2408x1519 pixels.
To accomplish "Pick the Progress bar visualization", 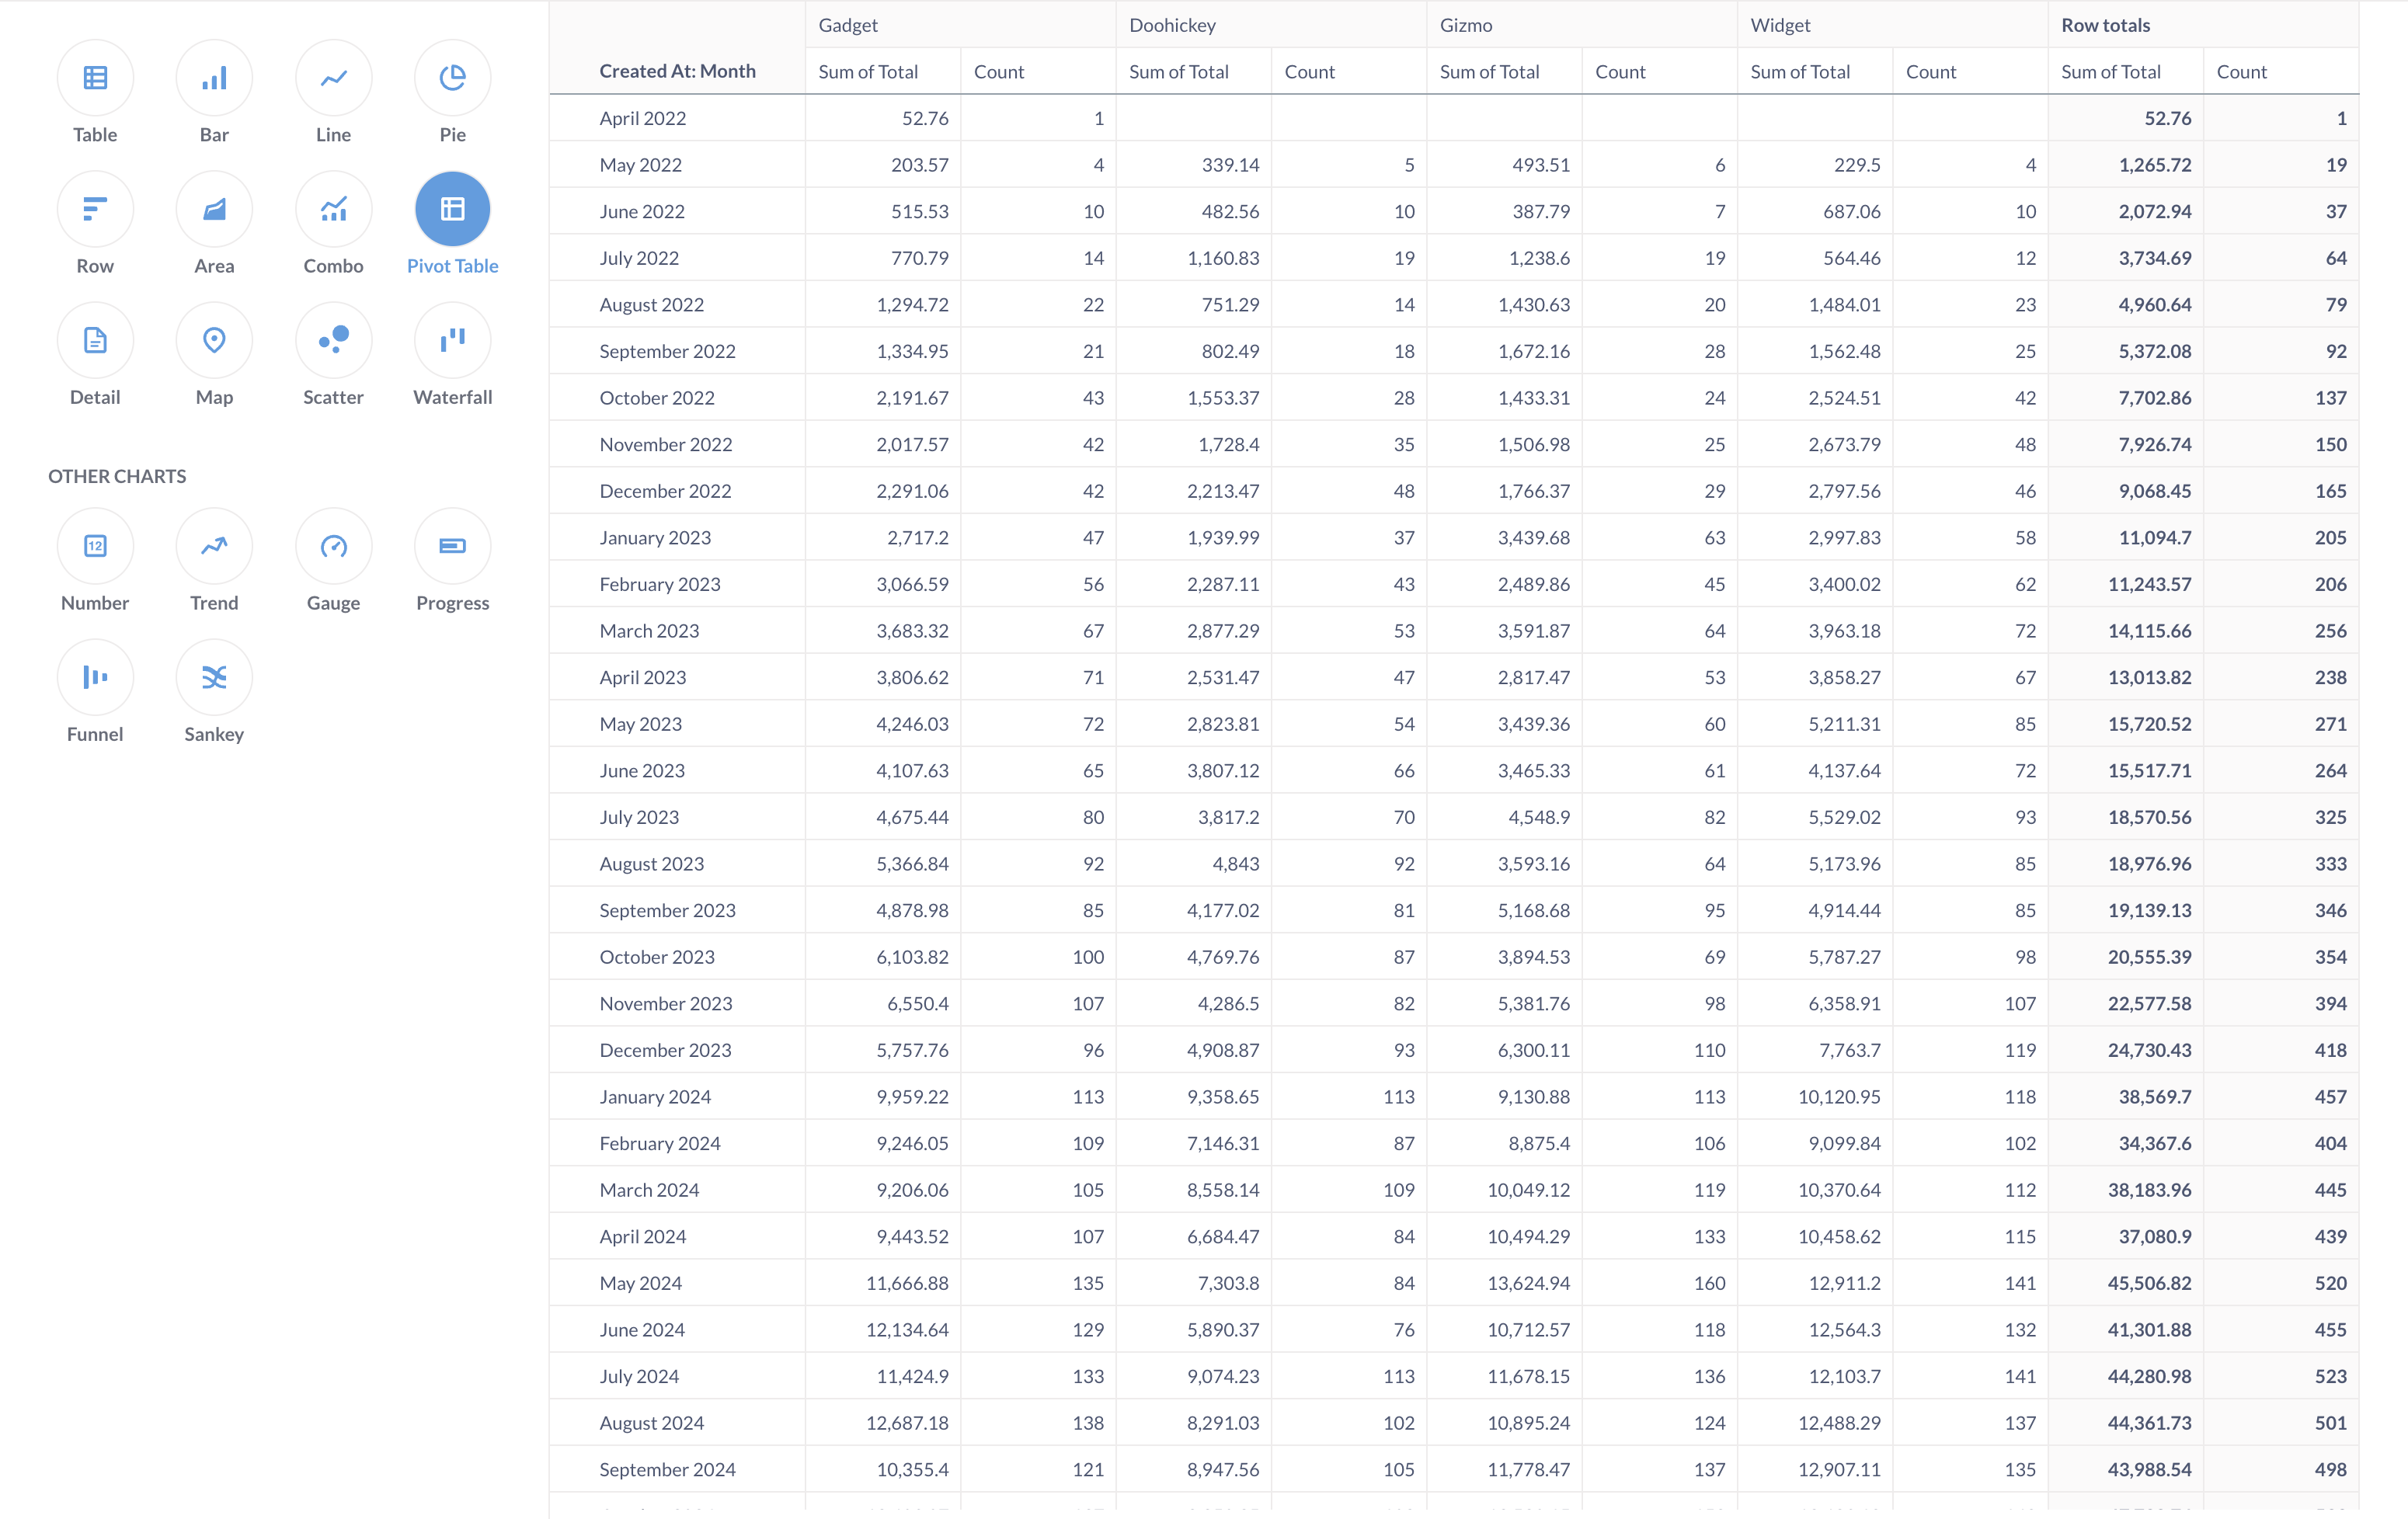I will 452,546.
